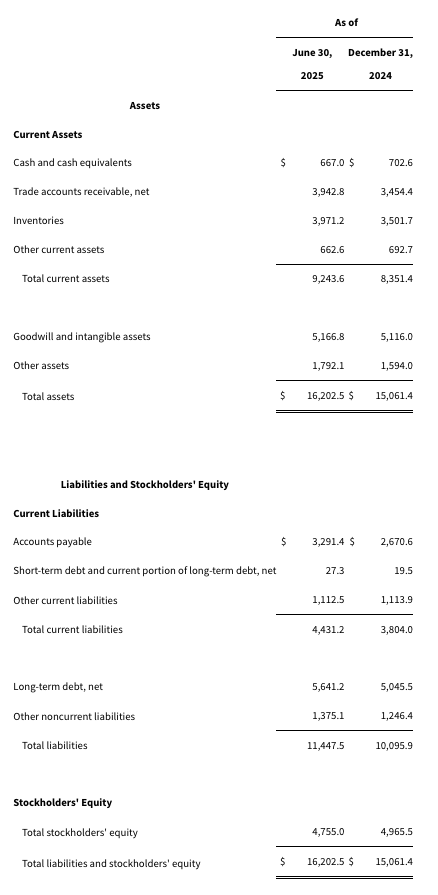
Task: Select Total stockholders' equity value 4,965.5
Action: [x=396, y=832]
